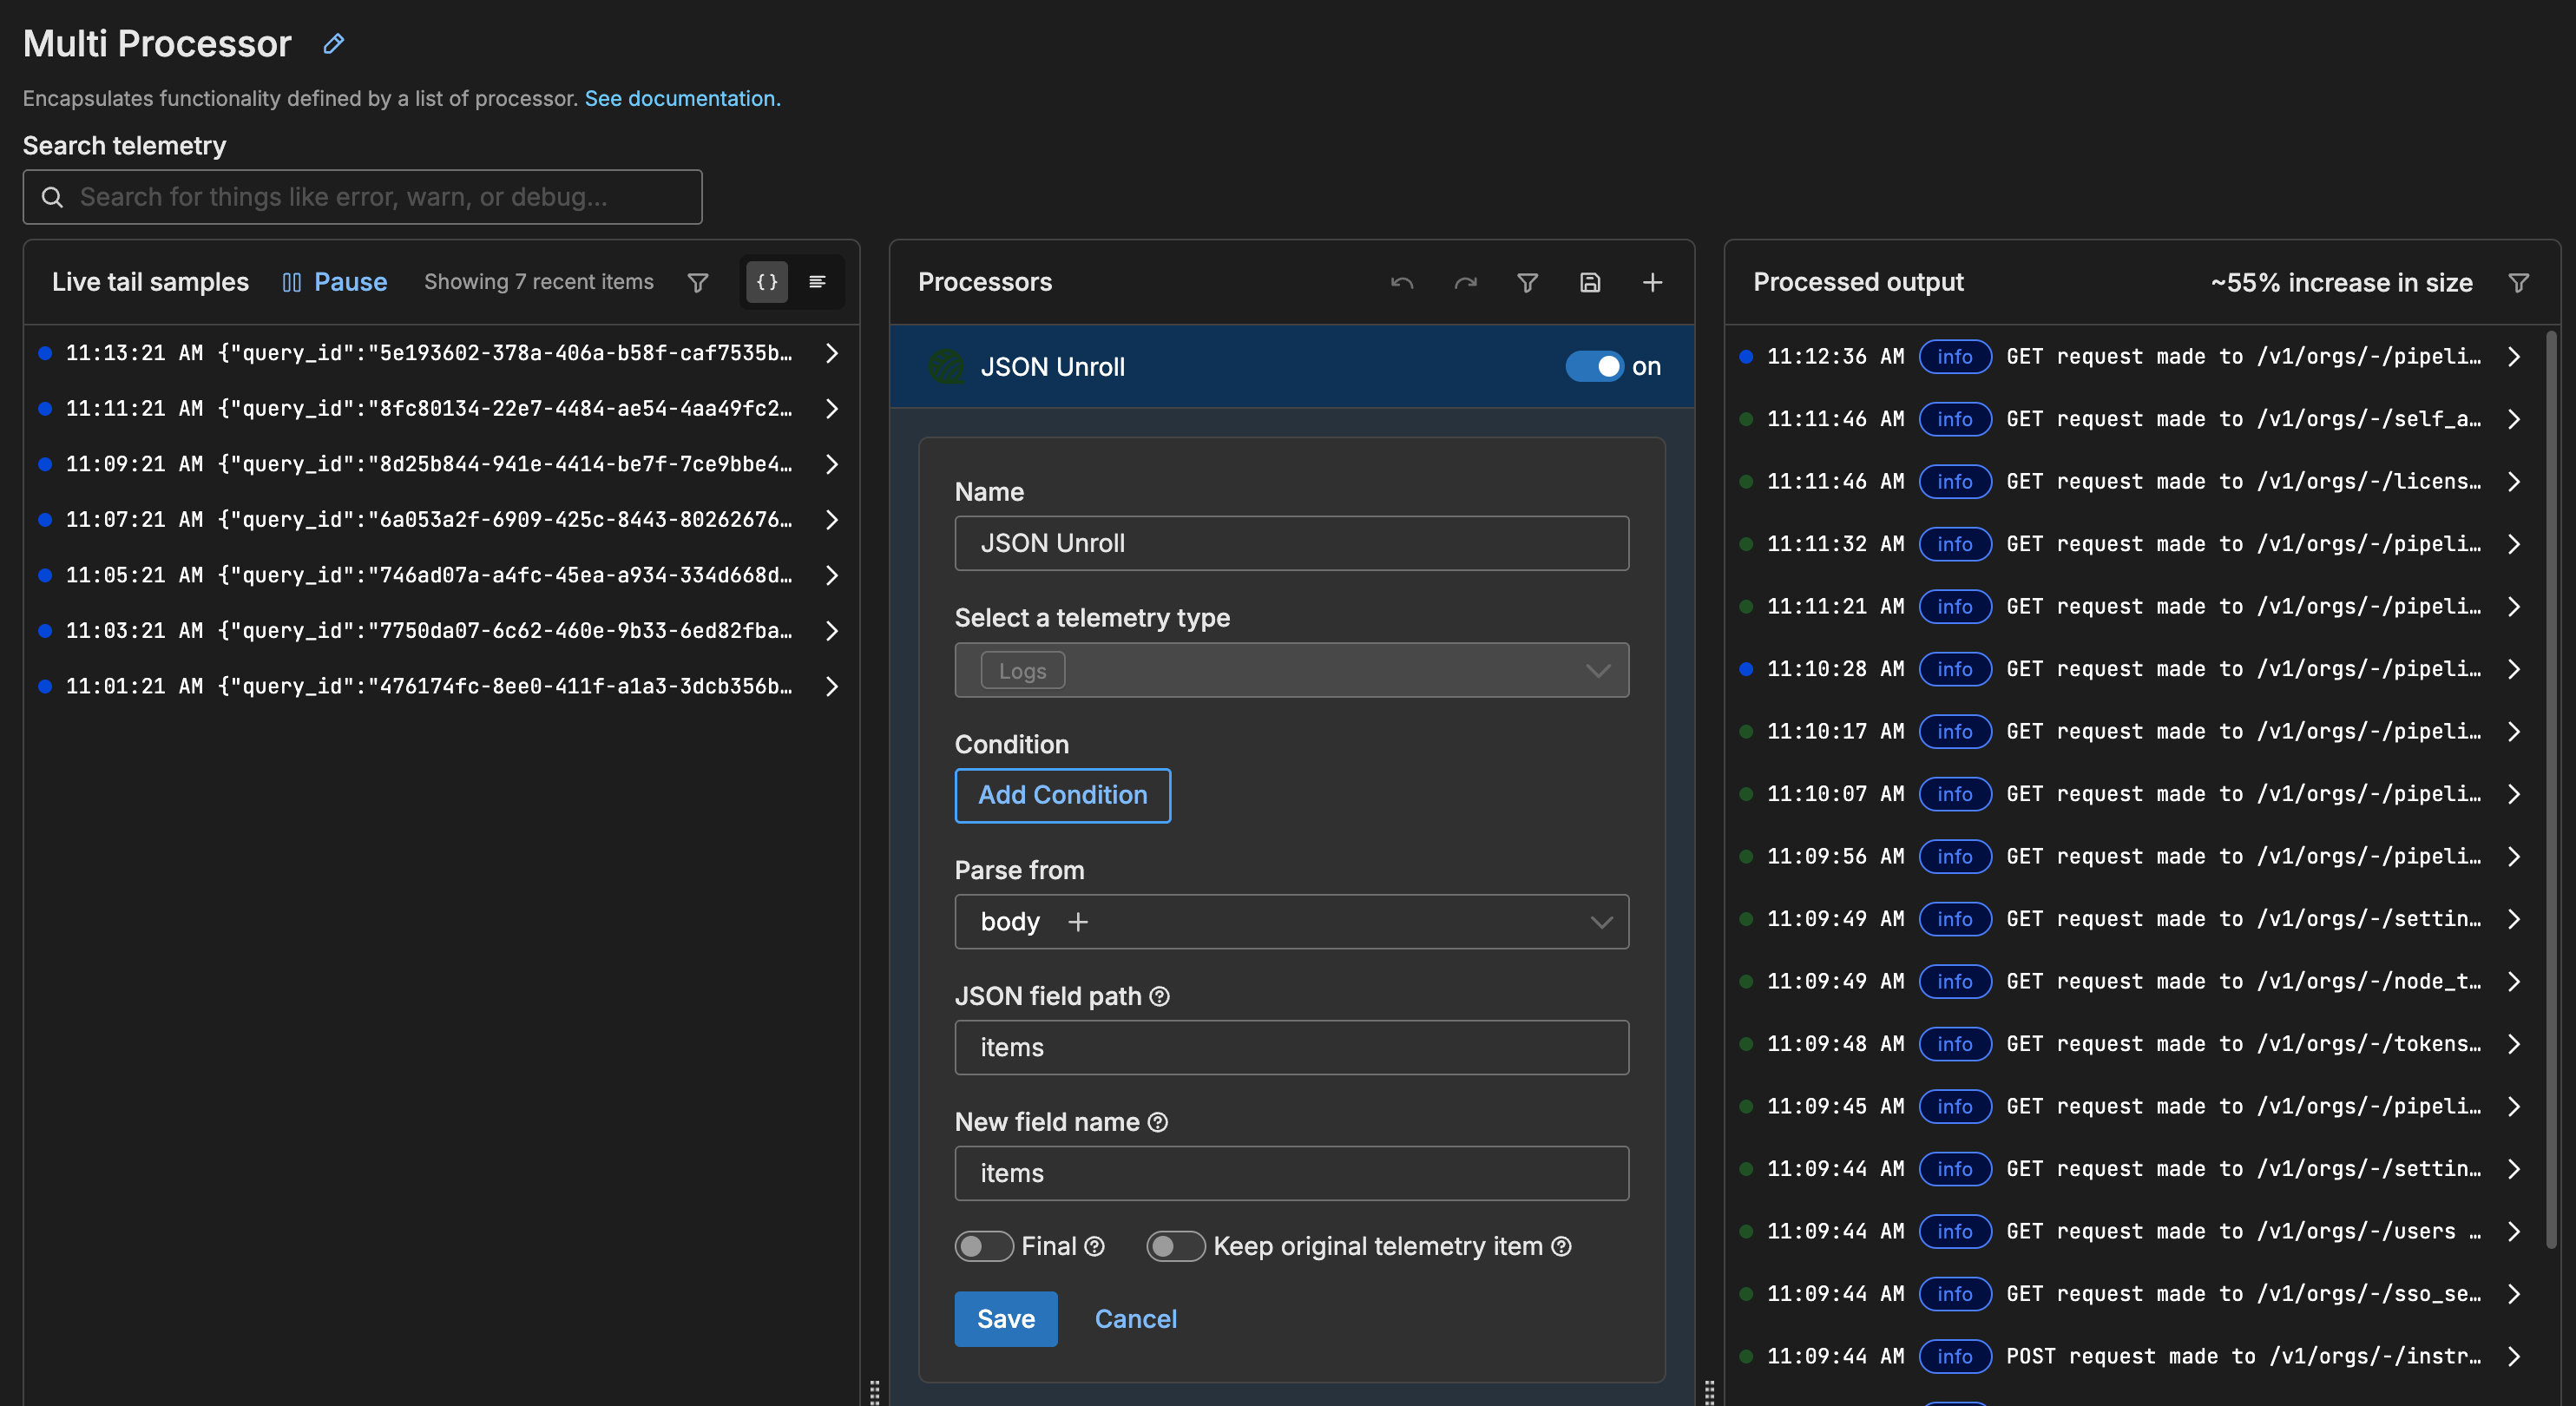
Task: Open the filter icon in Processed output
Action: [2519, 282]
